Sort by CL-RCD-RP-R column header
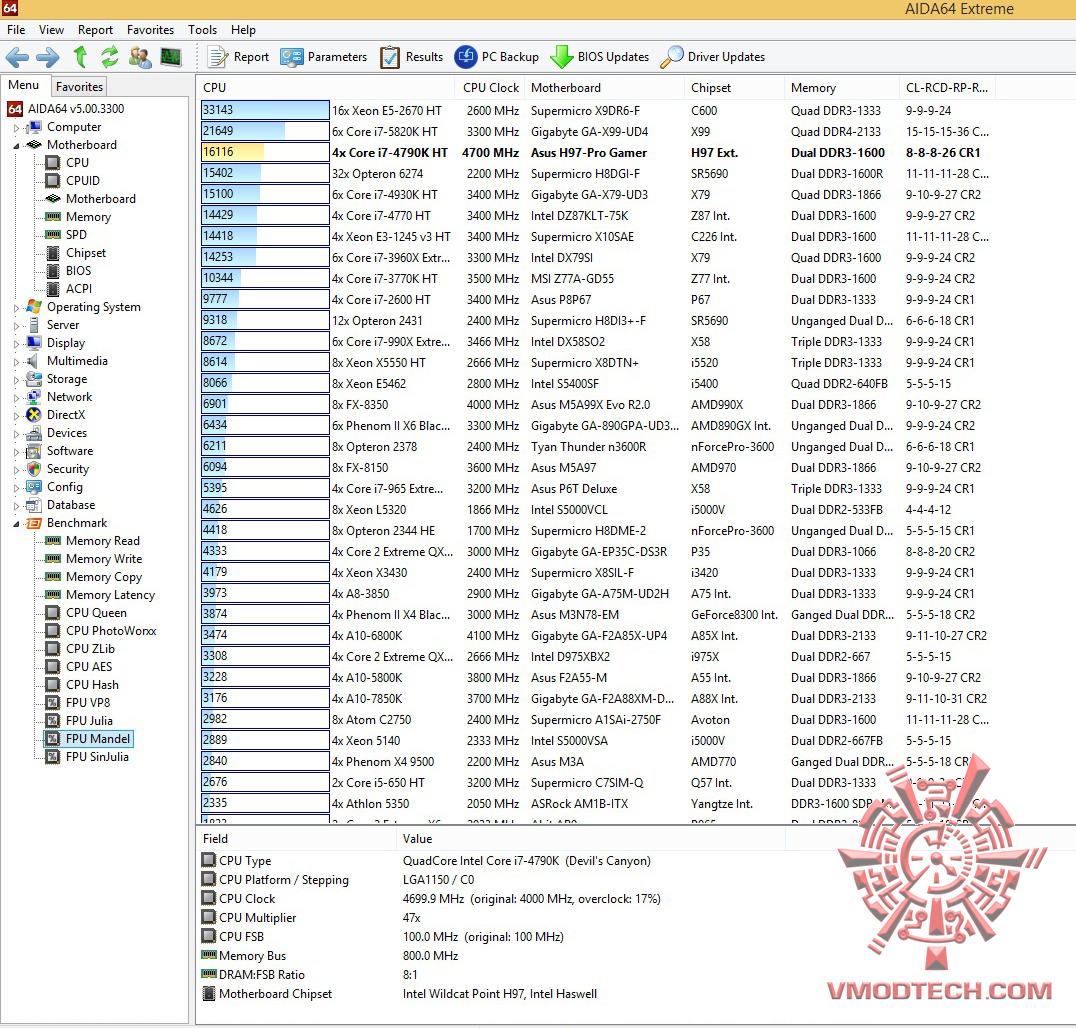 tap(947, 88)
